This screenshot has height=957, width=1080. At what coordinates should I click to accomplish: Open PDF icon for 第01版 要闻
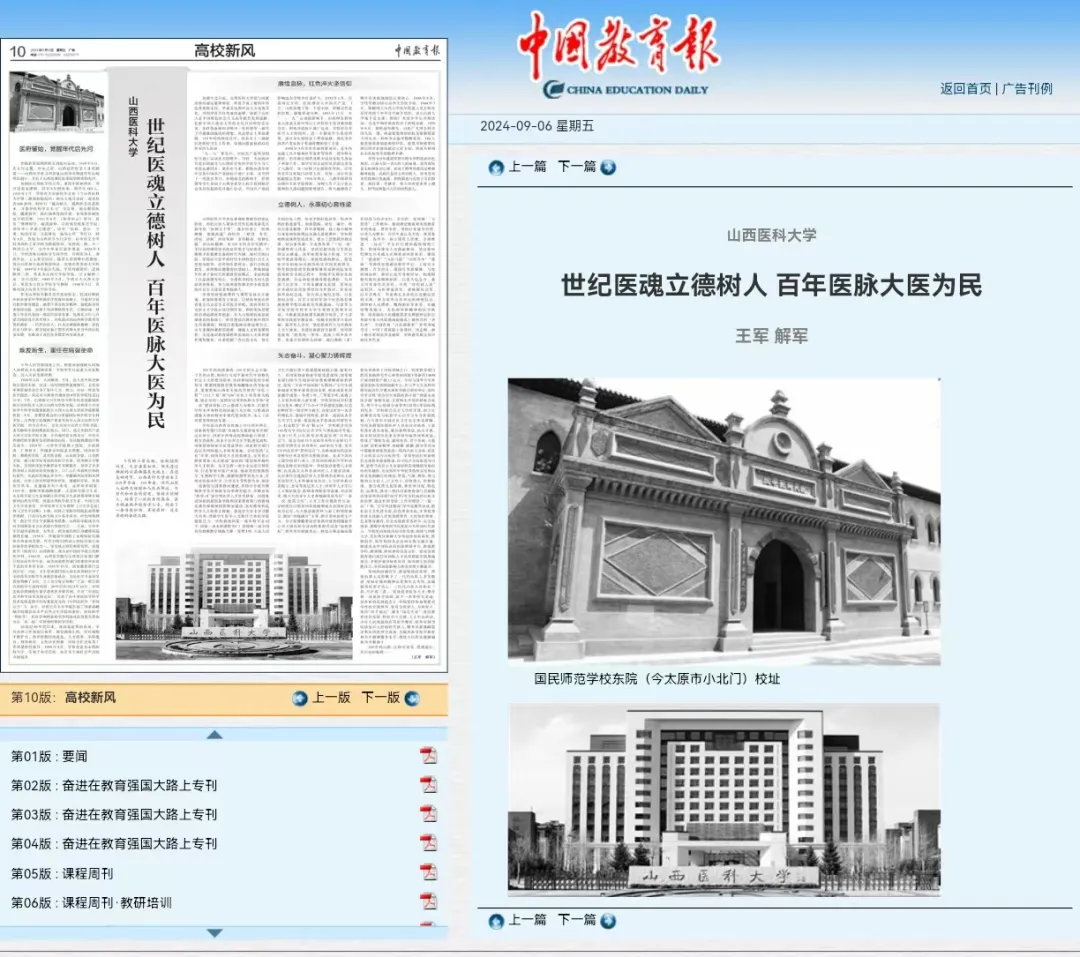(428, 755)
